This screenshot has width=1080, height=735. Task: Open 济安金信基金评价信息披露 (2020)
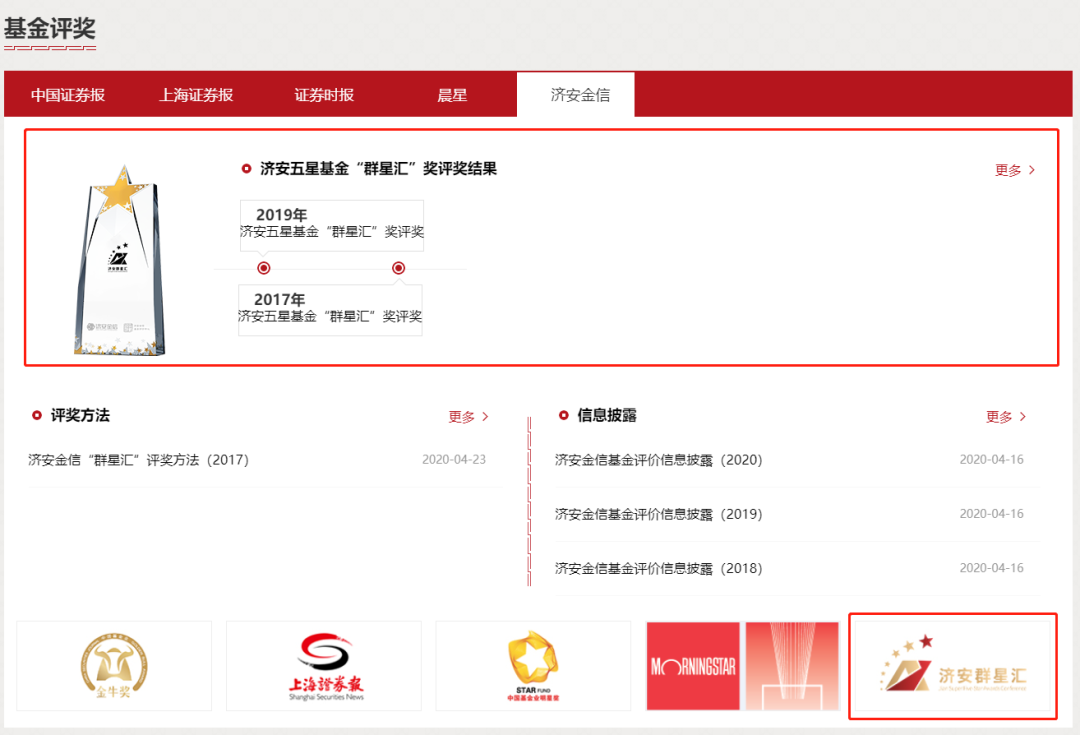pyautogui.click(x=658, y=459)
